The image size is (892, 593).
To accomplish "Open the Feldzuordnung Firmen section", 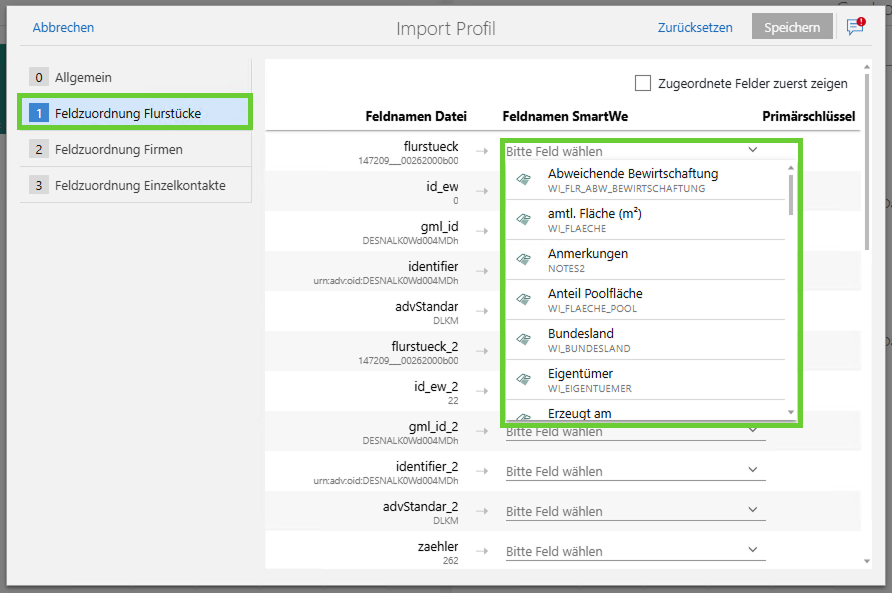I will click(x=118, y=149).
